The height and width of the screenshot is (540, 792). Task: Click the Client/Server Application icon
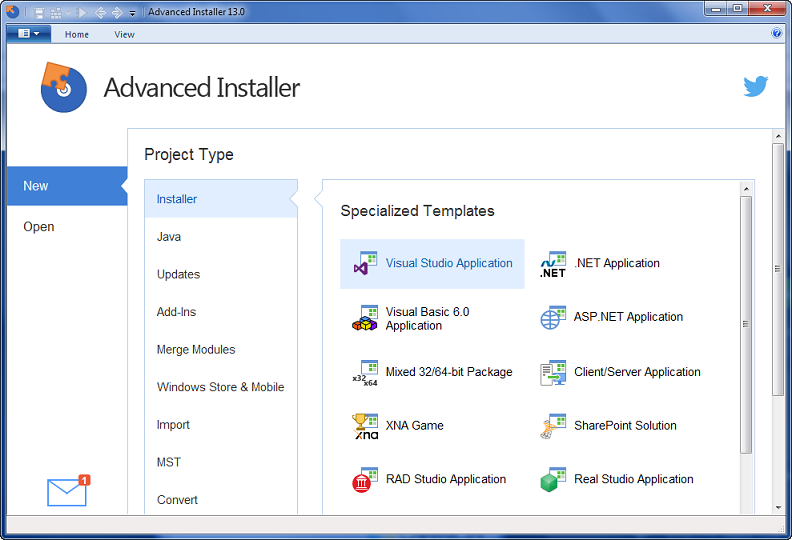(x=553, y=373)
